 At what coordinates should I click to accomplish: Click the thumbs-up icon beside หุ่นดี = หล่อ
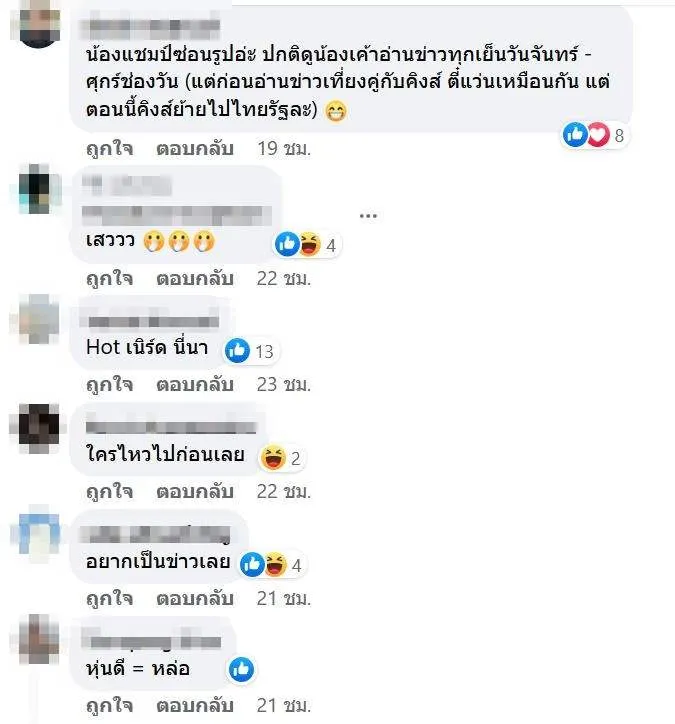pyautogui.click(x=241, y=670)
